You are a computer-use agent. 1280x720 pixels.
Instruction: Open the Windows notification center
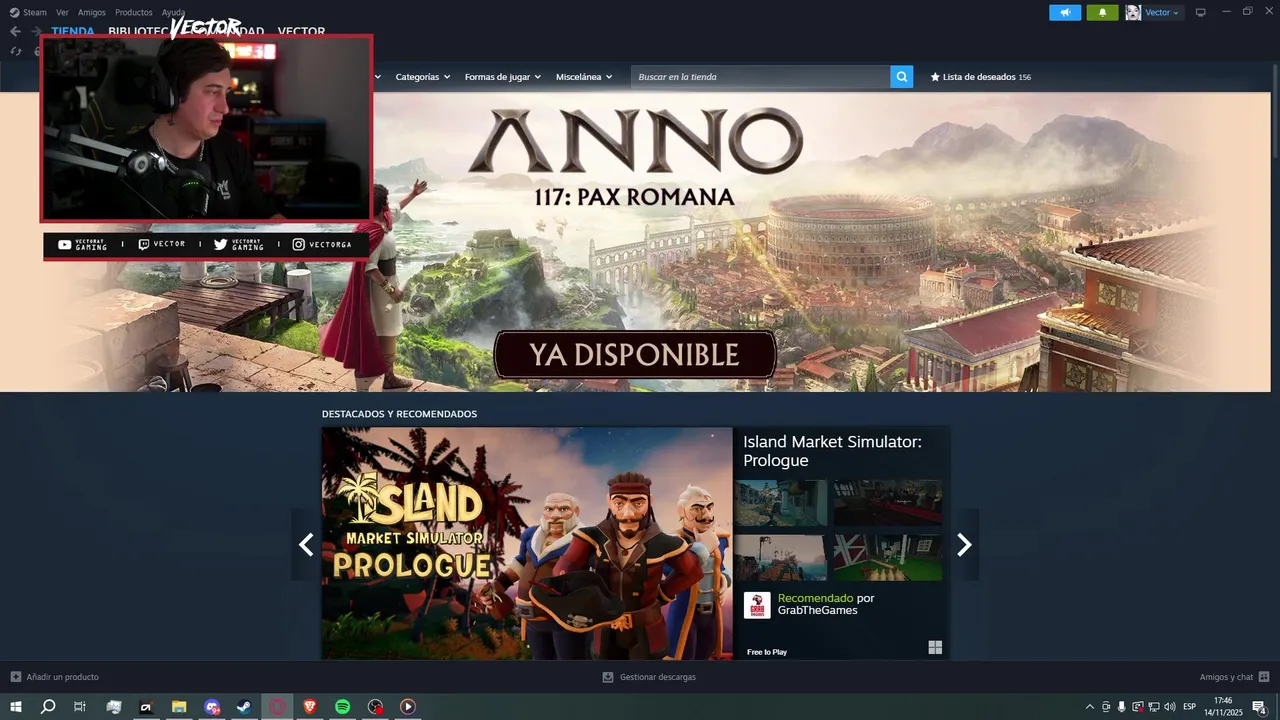pyautogui.click(x=1259, y=707)
